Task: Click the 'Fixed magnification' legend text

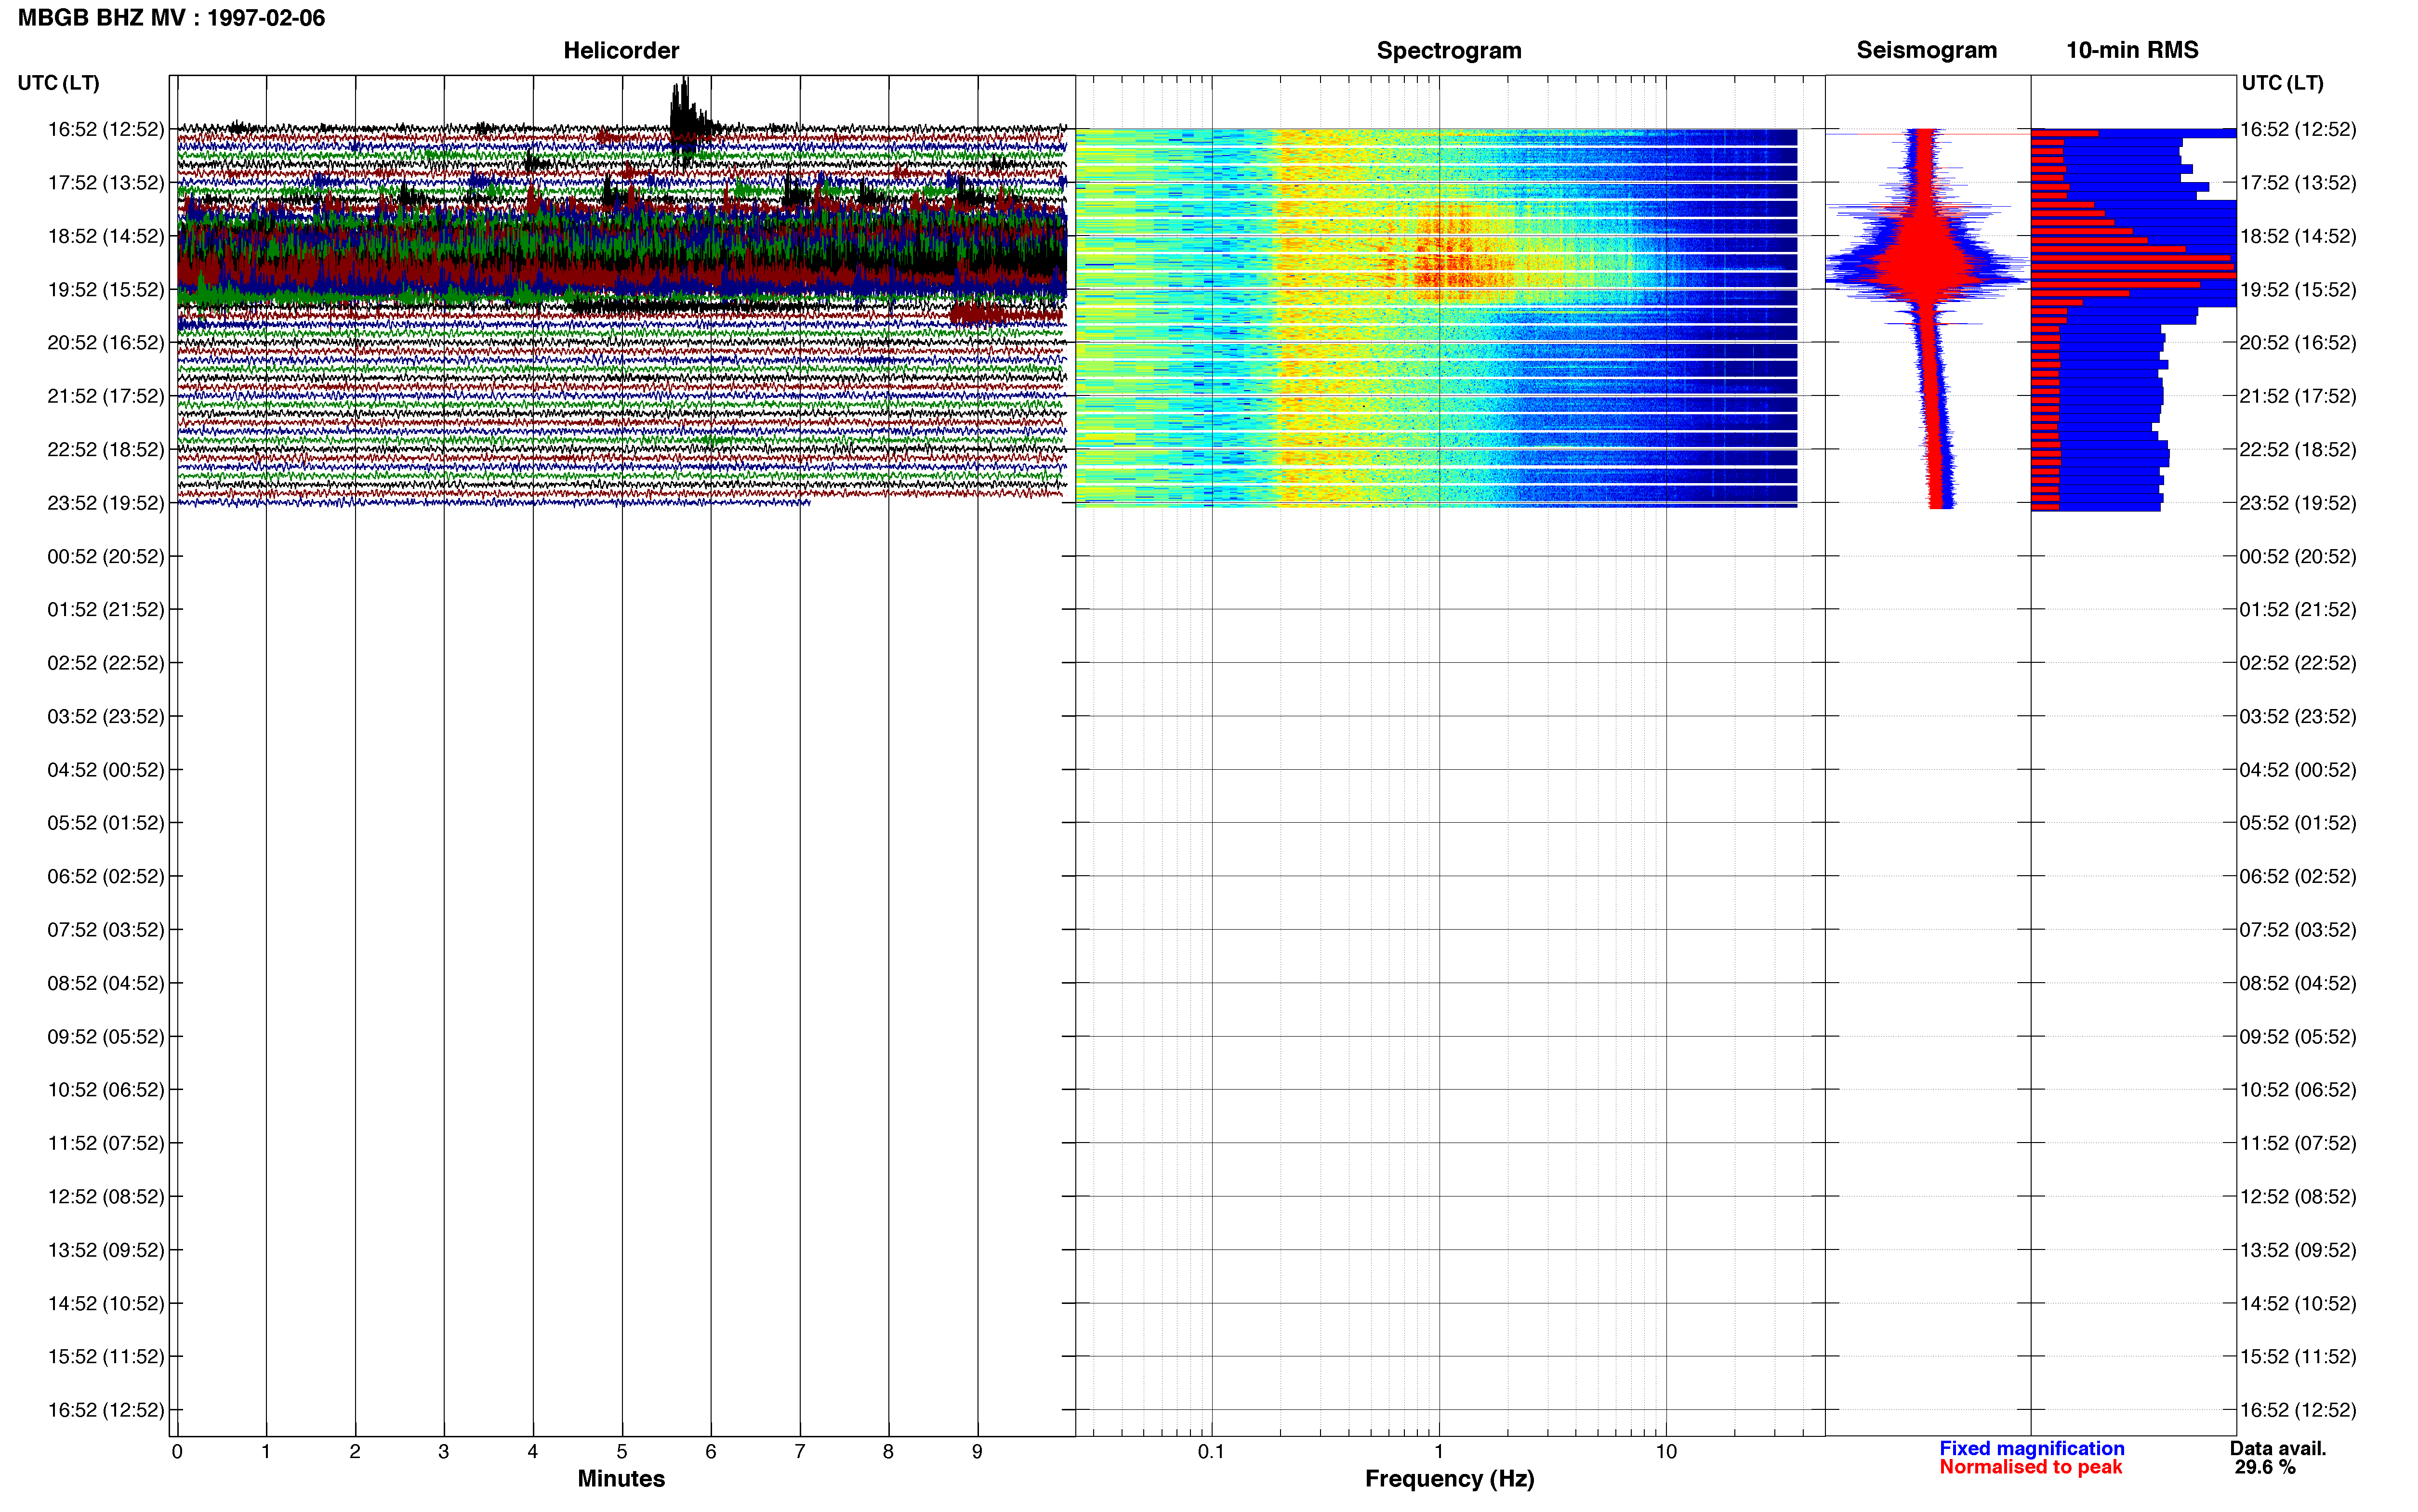Action: (x=2032, y=1448)
